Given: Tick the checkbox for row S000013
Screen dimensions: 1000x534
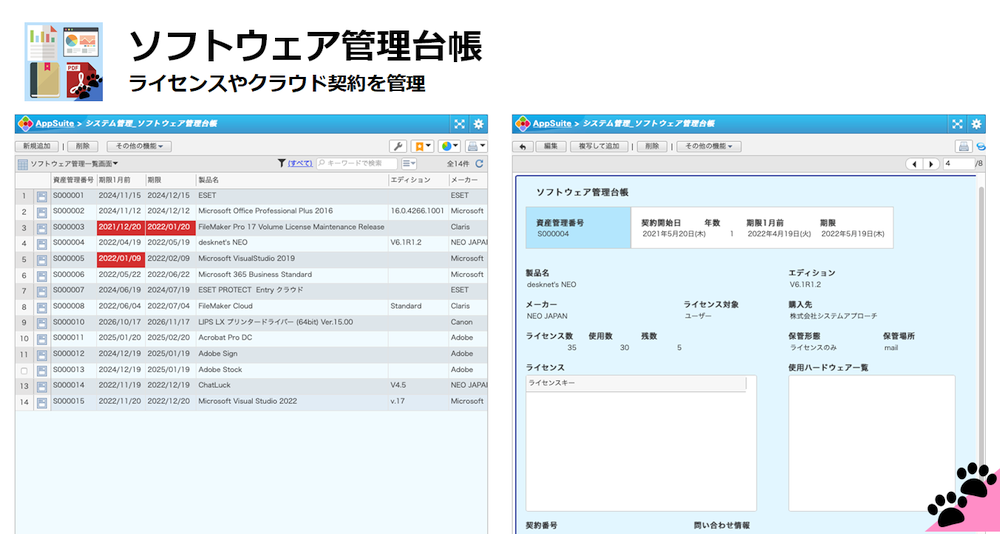Looking at the screenshot, I should click(24, 371).
